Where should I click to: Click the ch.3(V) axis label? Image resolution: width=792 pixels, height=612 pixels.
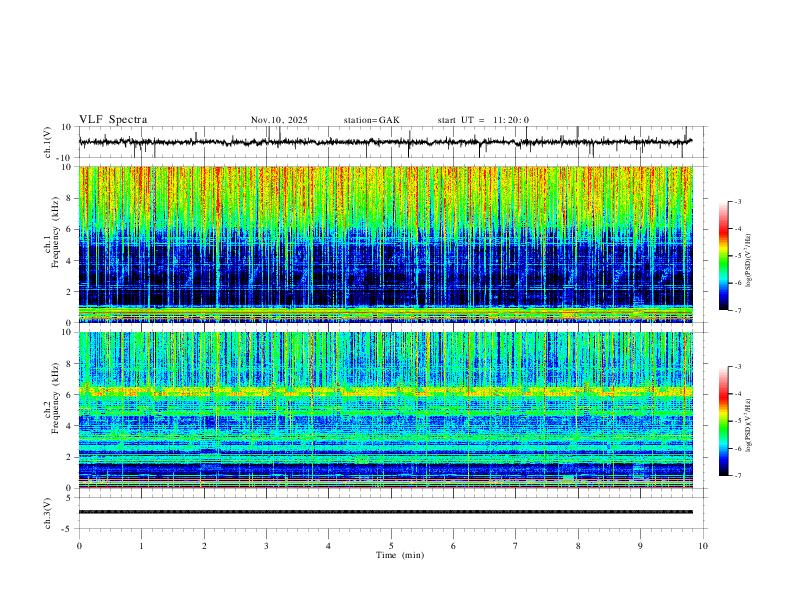point(48,513)
